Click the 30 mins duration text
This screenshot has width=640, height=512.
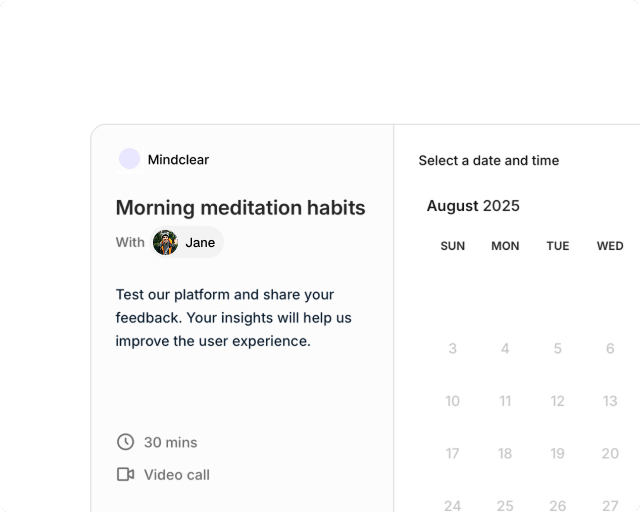170,442
